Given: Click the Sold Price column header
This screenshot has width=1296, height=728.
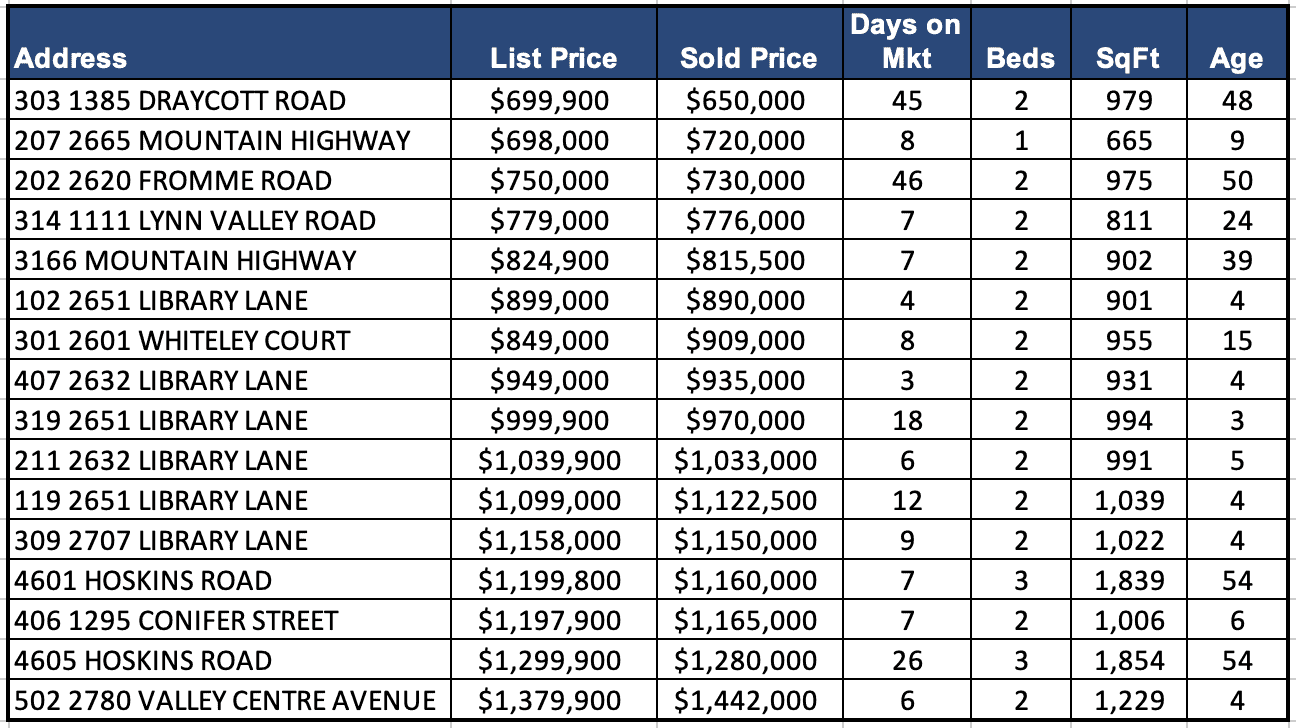Looking at the screenshot, I should tap(748, 58).
